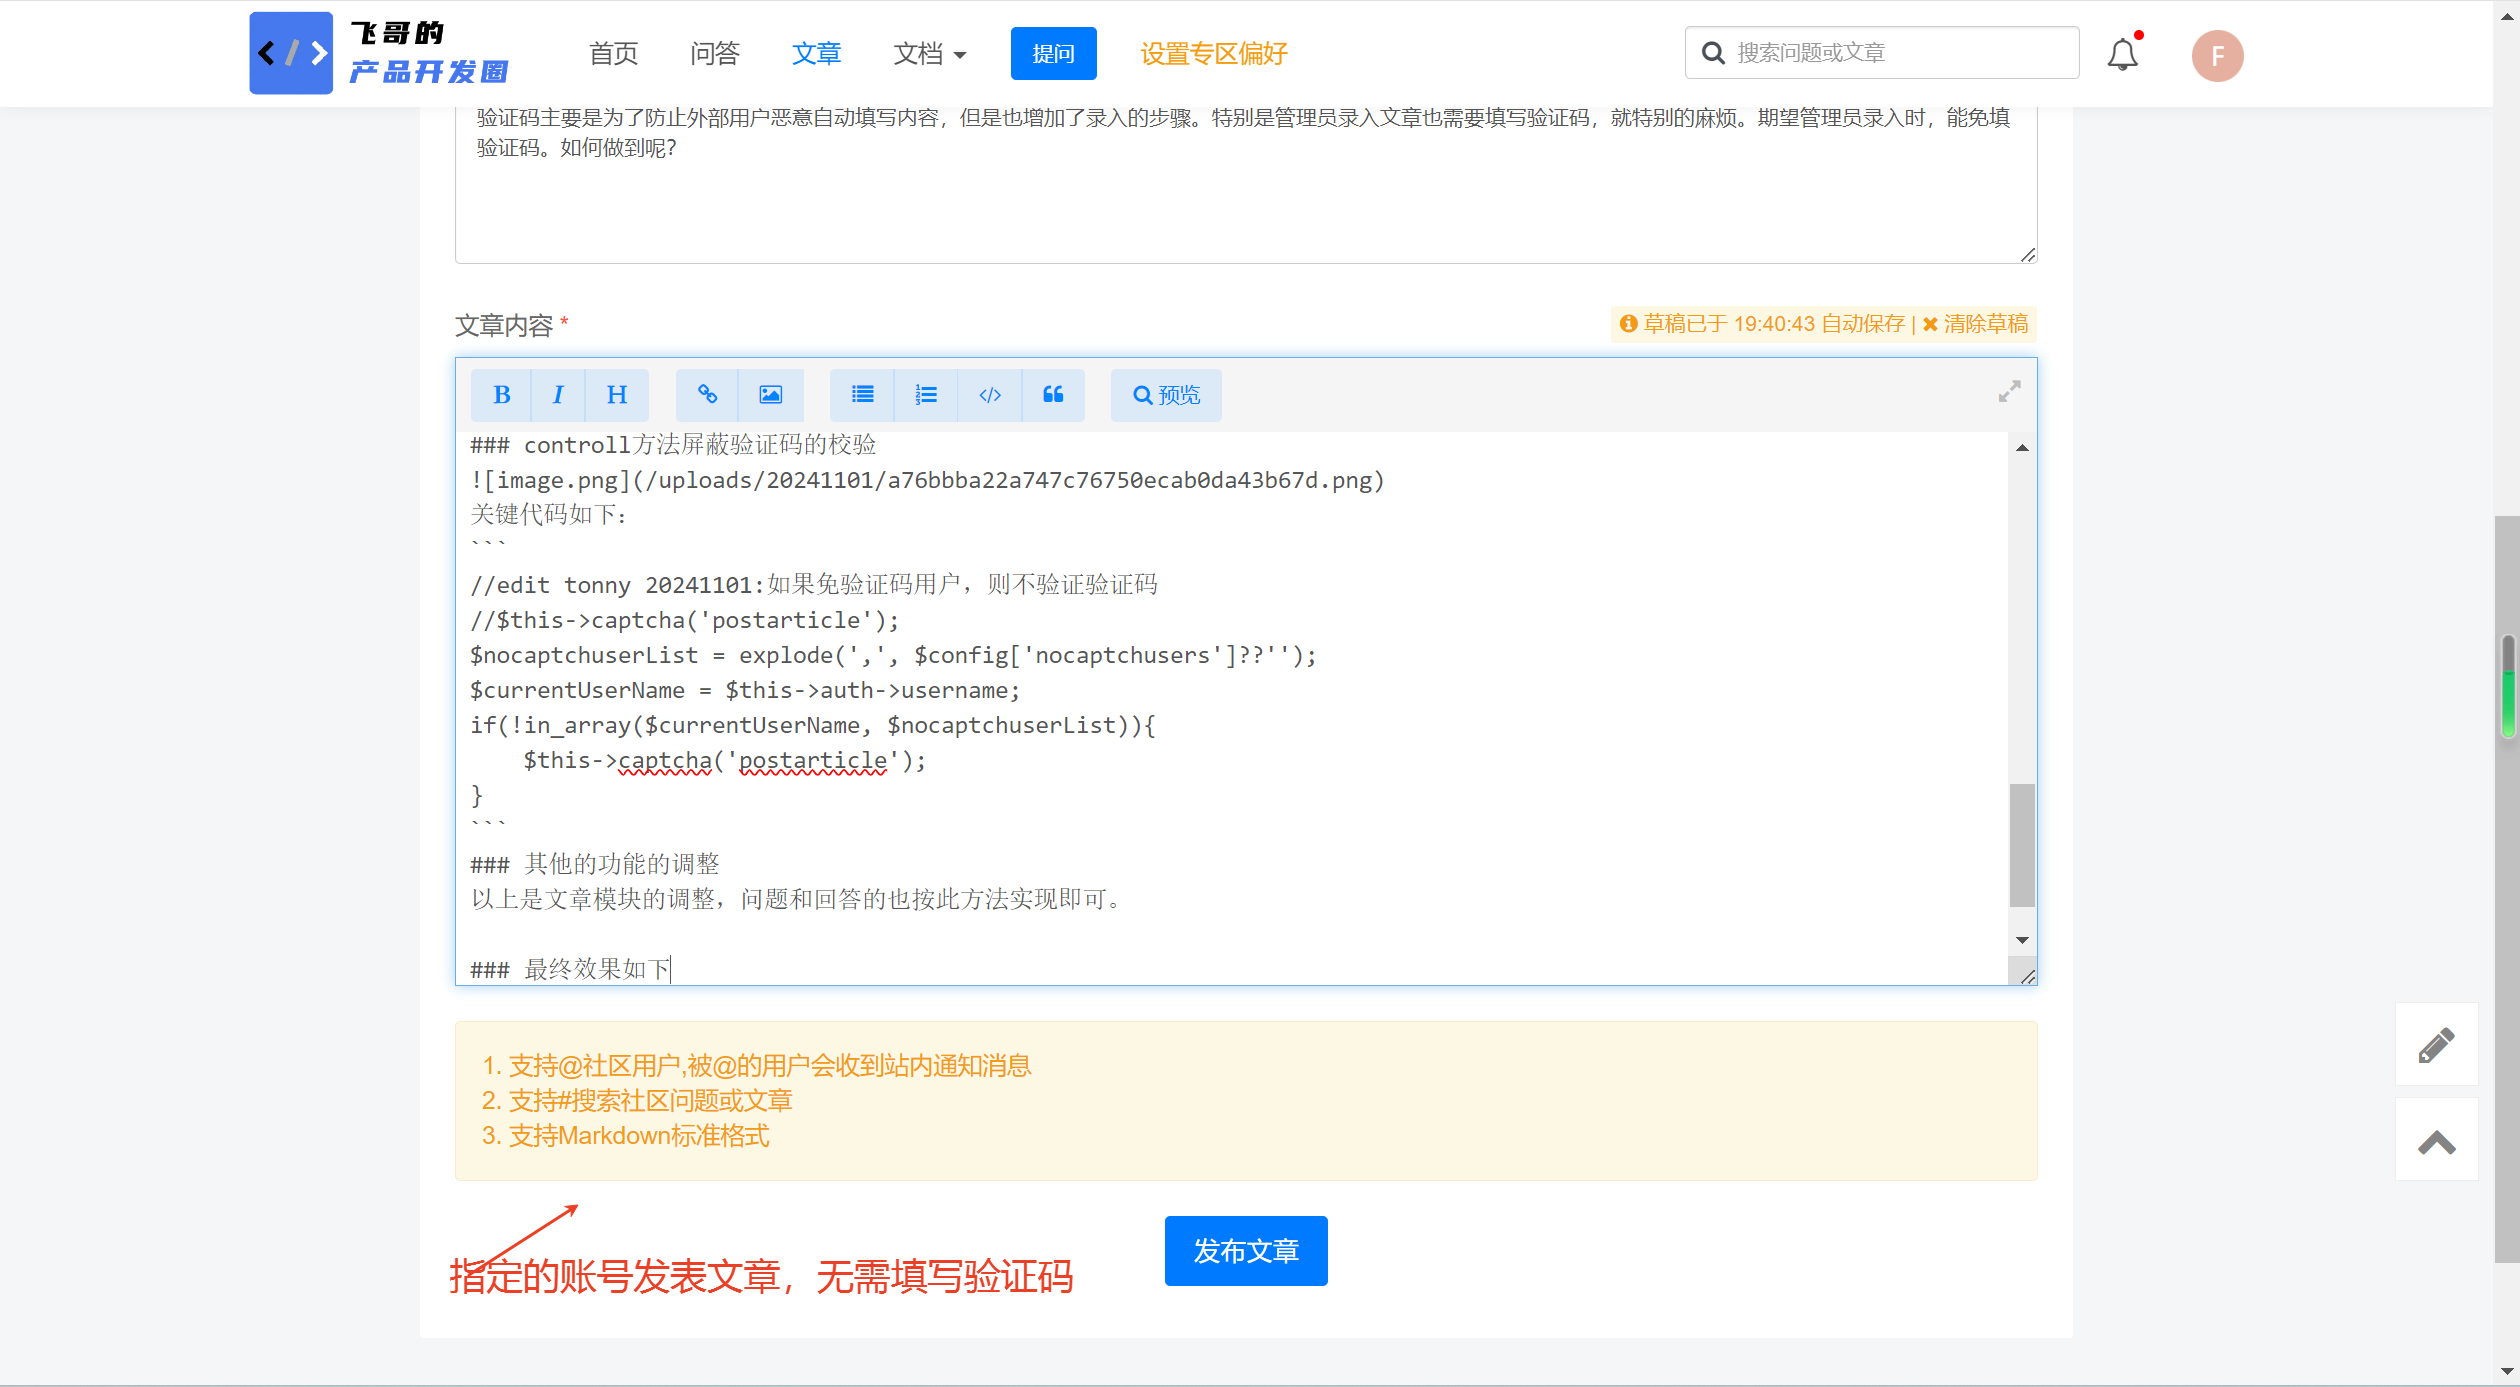
Task: Insert an unordered bullet list
Action: pos(862,395)
